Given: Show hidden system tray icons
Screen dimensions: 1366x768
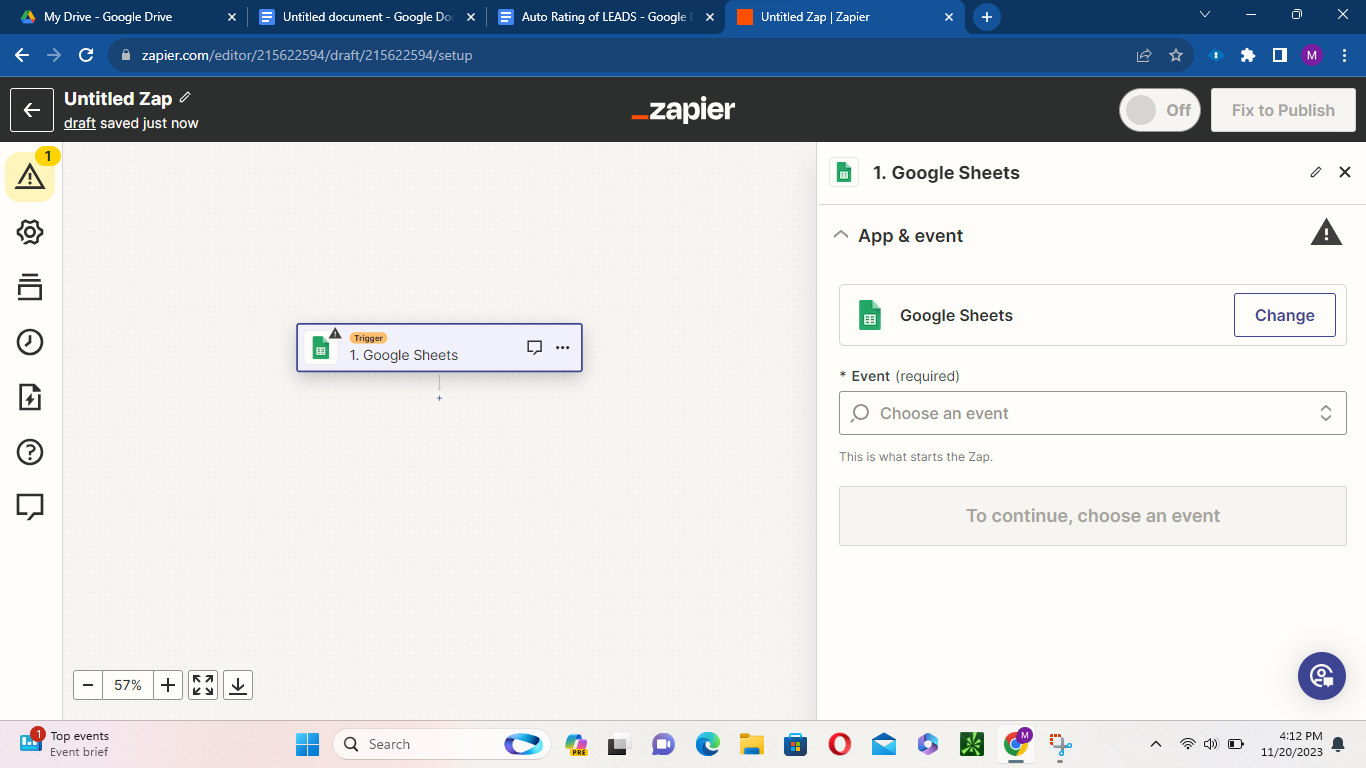Looking at the screenshot, I should (x=1156, y=744).
